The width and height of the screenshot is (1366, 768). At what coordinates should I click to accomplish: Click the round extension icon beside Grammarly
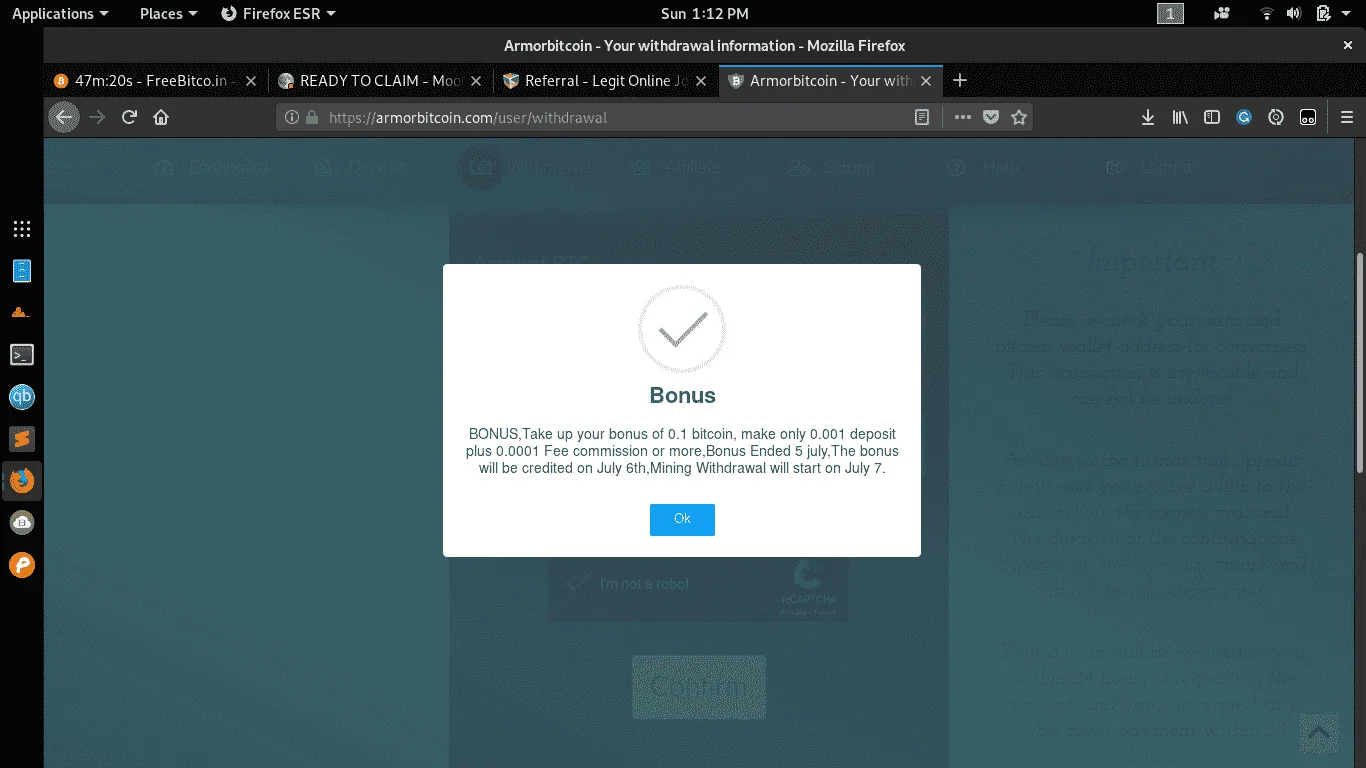pos(1276,117)
